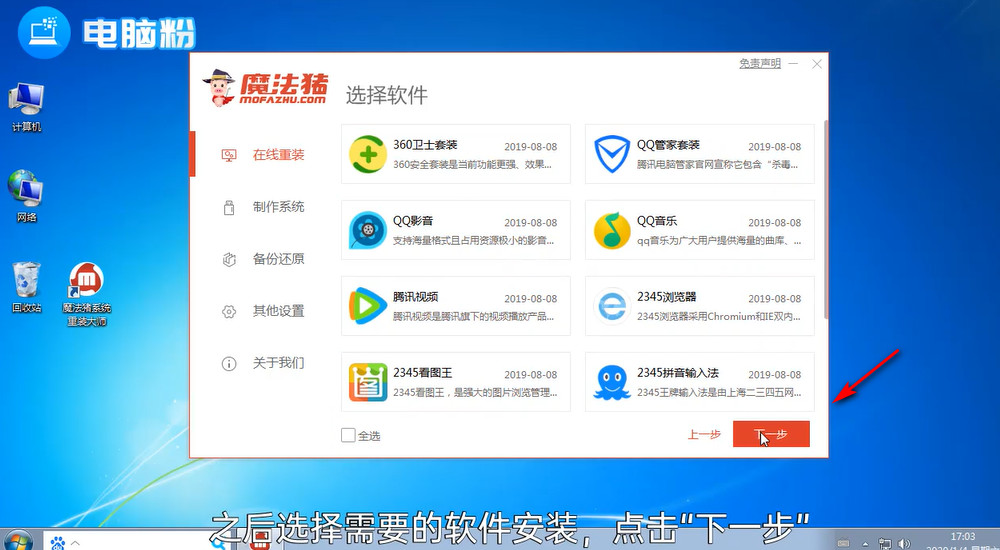Click the 在线重装 monitor sidebar icon

tap(229, 155)
